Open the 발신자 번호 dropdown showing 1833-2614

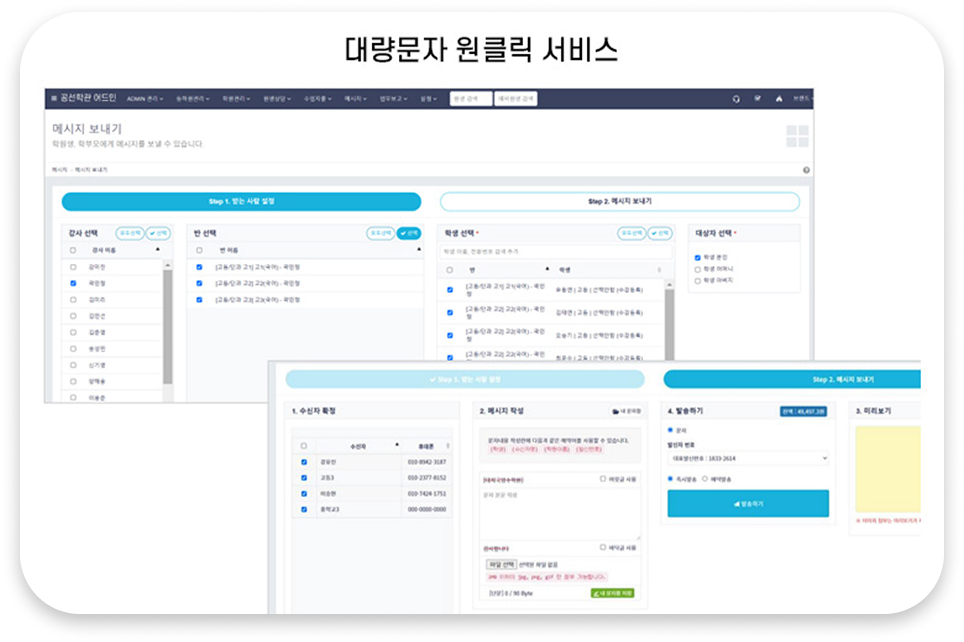click(748, 459)
